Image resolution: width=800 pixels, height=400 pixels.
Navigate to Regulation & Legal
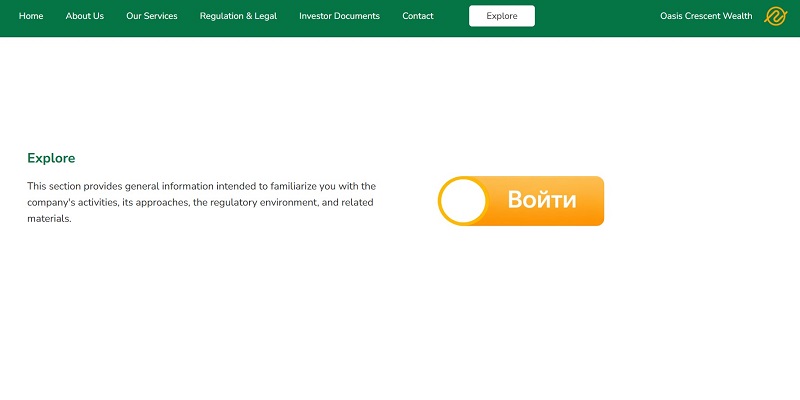tap(238, 16)
